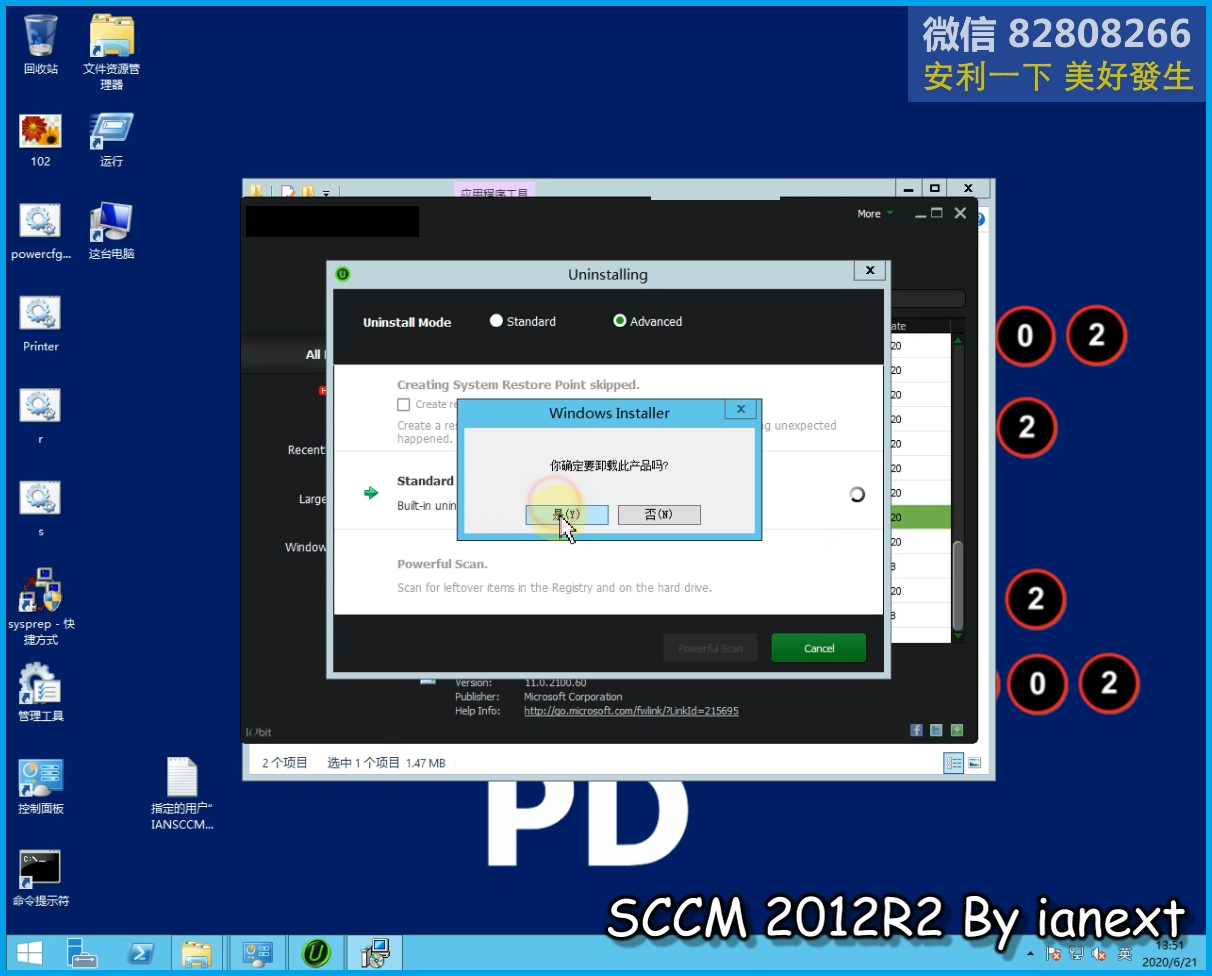Screen dimensions: 1212x976
Task: Click the Explorer help question mark icon
Action: pyautogui.click(x=980, y=218)
